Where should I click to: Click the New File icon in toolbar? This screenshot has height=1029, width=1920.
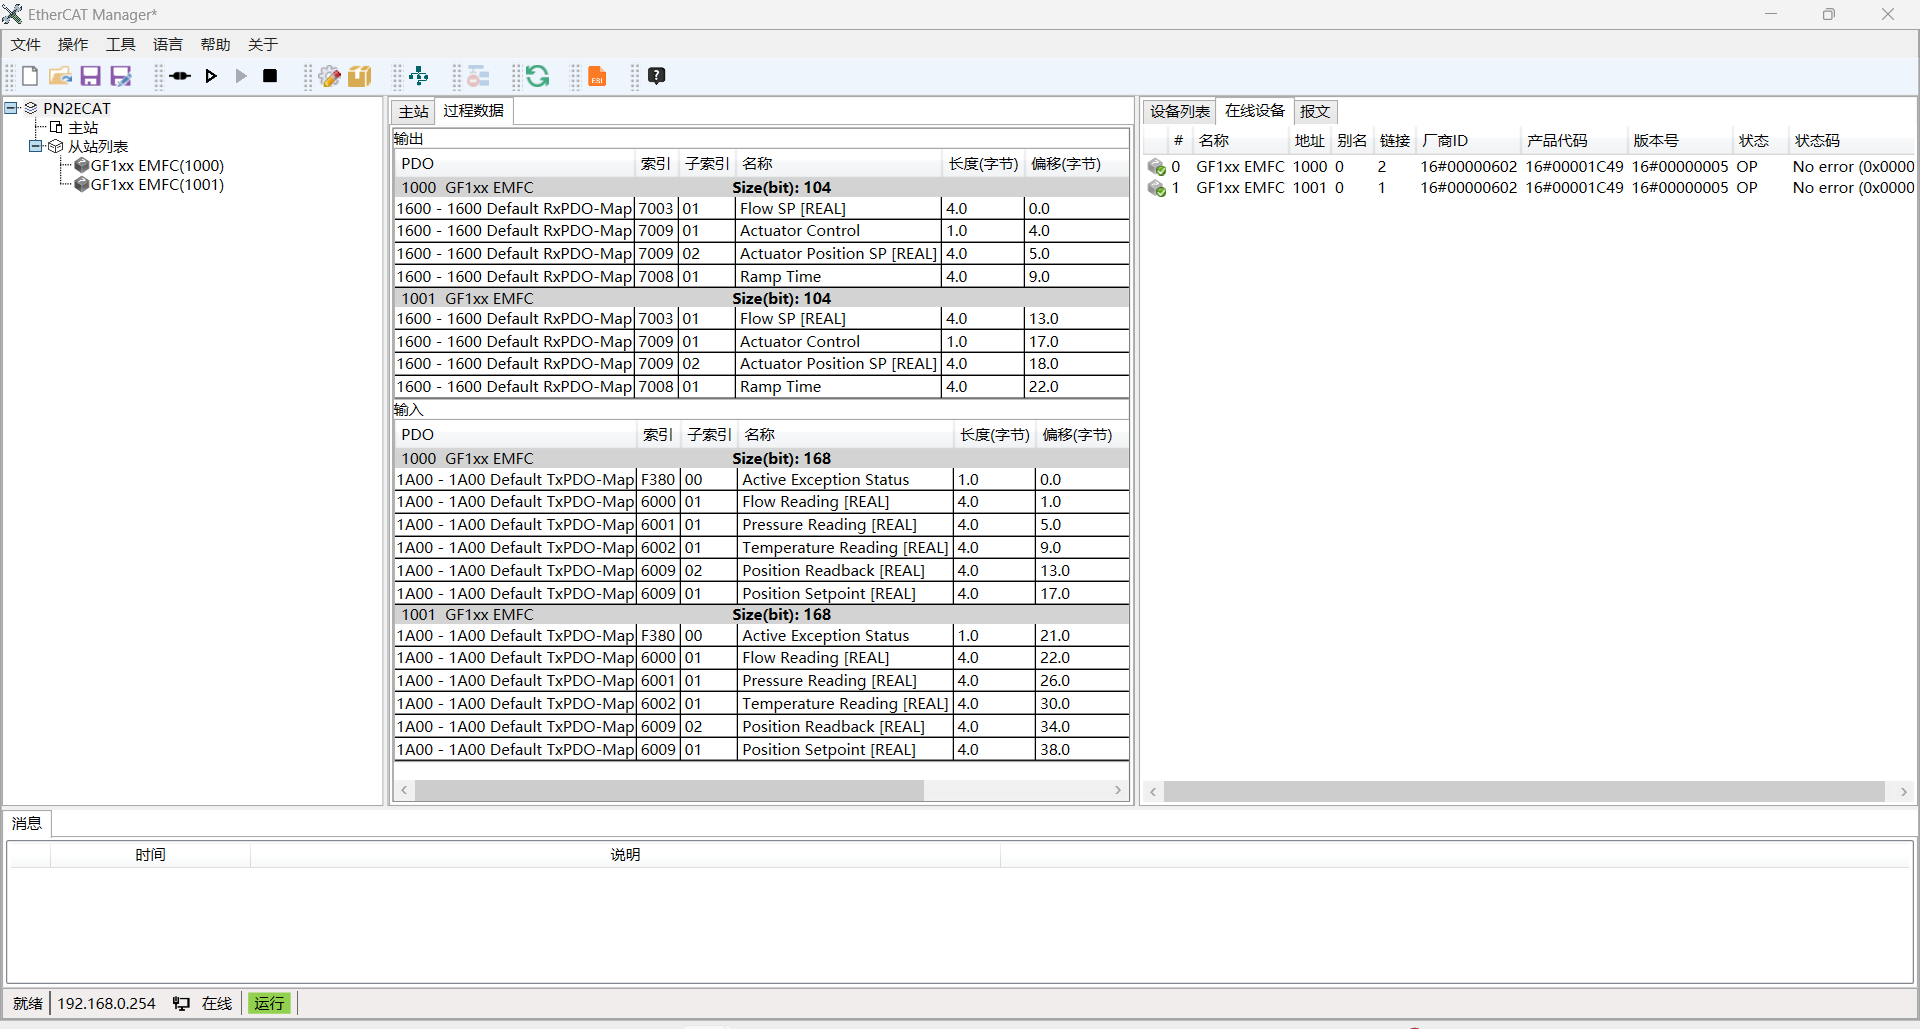point(30,76)
